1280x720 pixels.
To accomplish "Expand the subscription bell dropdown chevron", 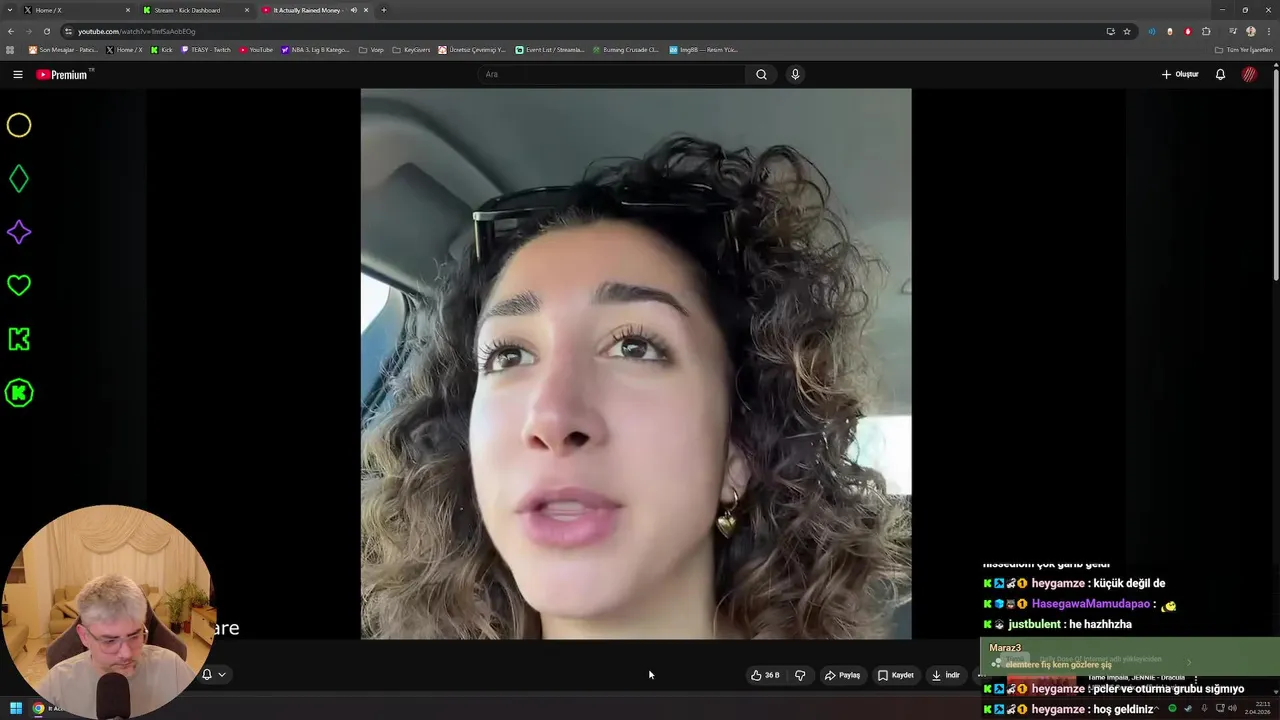I will click(222, 674).
